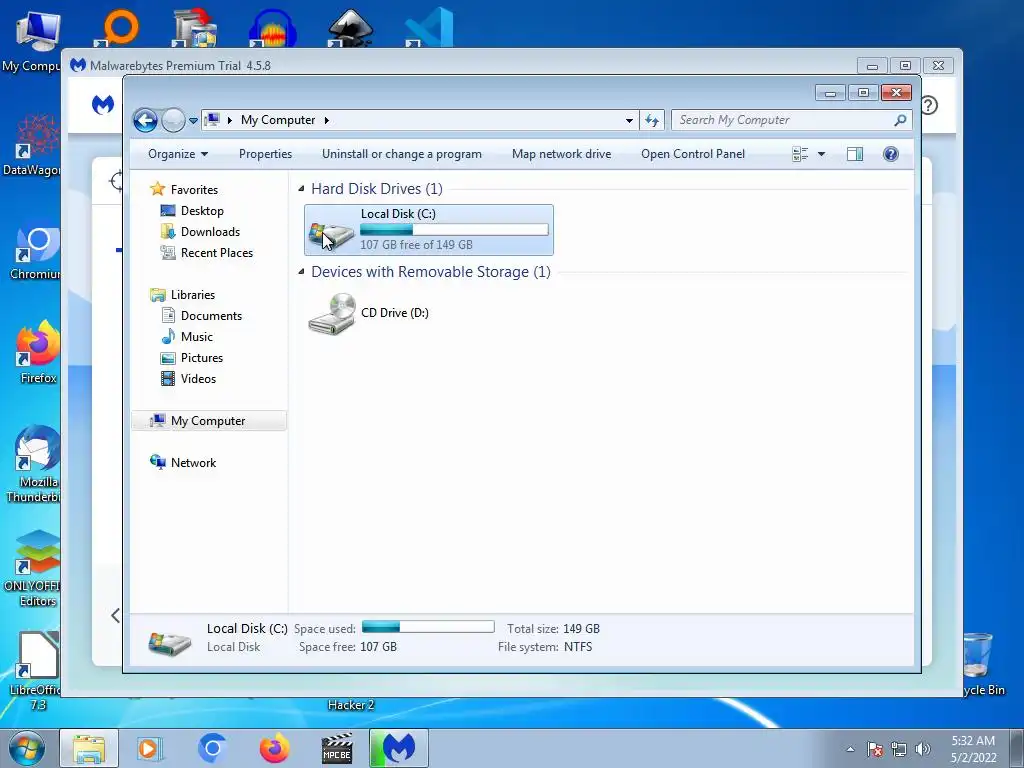
Task: Open Downloads in Favorites
Action: pos(210,232)
